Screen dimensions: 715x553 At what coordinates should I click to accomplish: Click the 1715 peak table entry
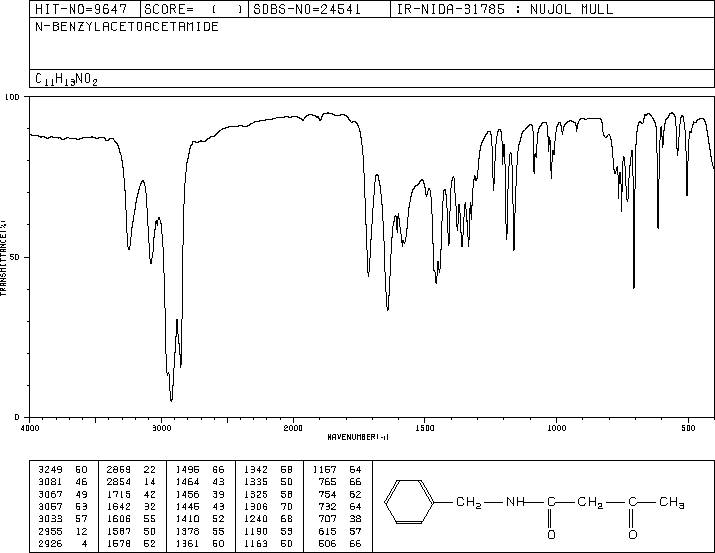click(119, 494)
